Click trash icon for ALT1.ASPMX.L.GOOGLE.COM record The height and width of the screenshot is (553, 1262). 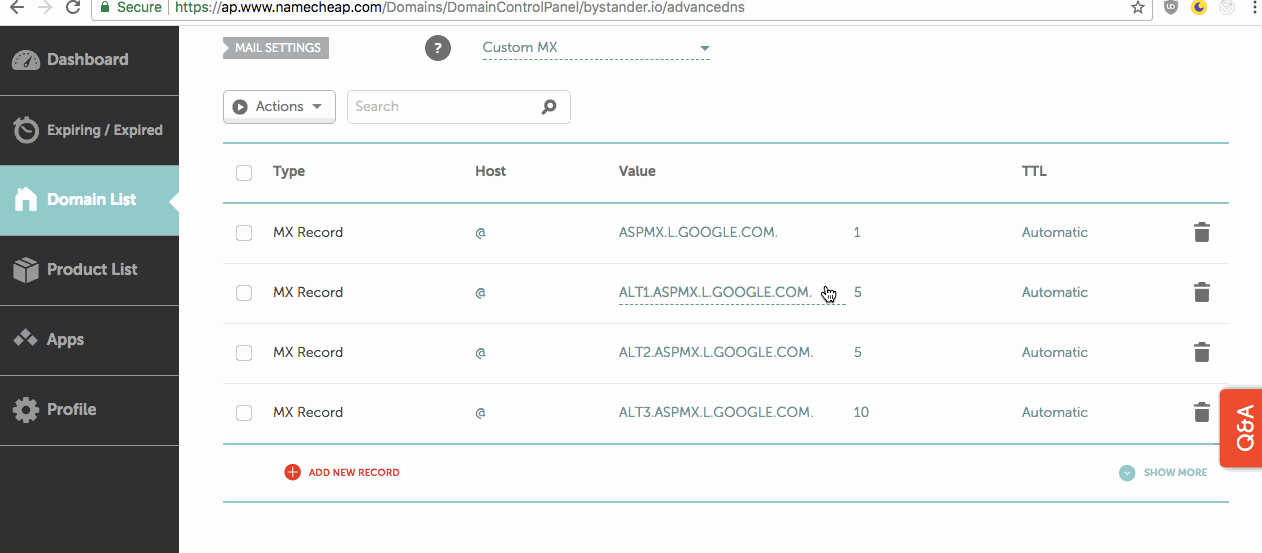[1202, 292]
